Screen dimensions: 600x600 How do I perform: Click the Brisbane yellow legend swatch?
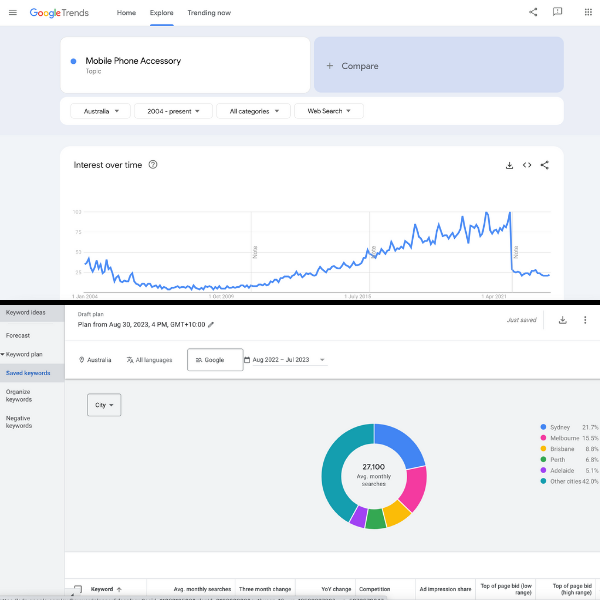(543, 448)
